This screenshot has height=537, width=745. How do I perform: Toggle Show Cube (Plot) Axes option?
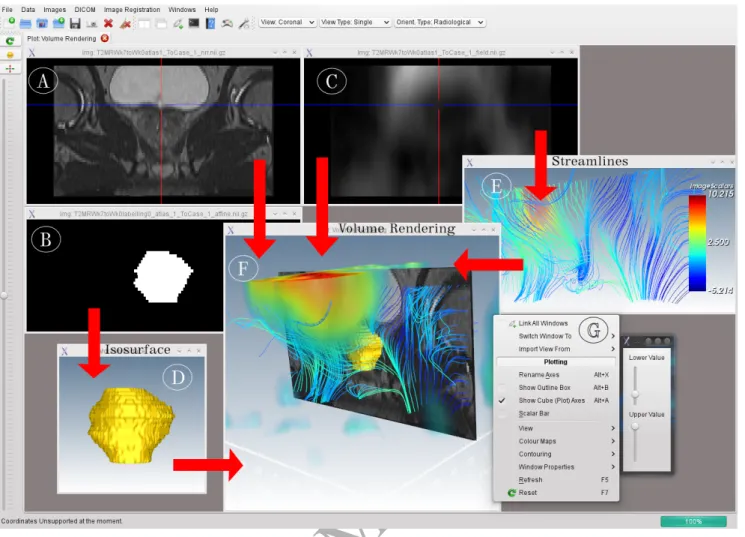[x=556, y=401]
